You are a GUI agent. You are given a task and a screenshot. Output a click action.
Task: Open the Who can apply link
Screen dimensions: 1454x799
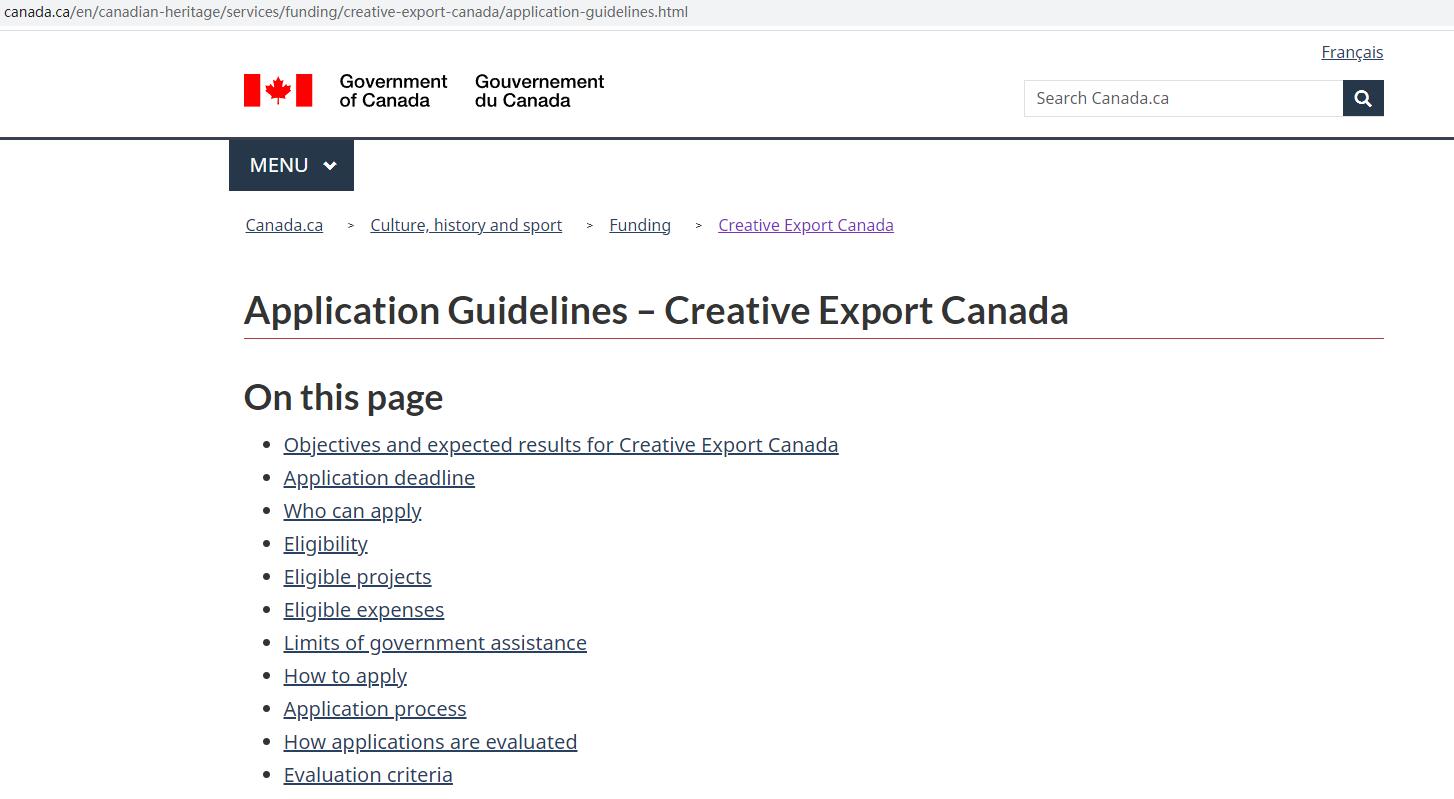pyautogui.click(x=352, y=511)
